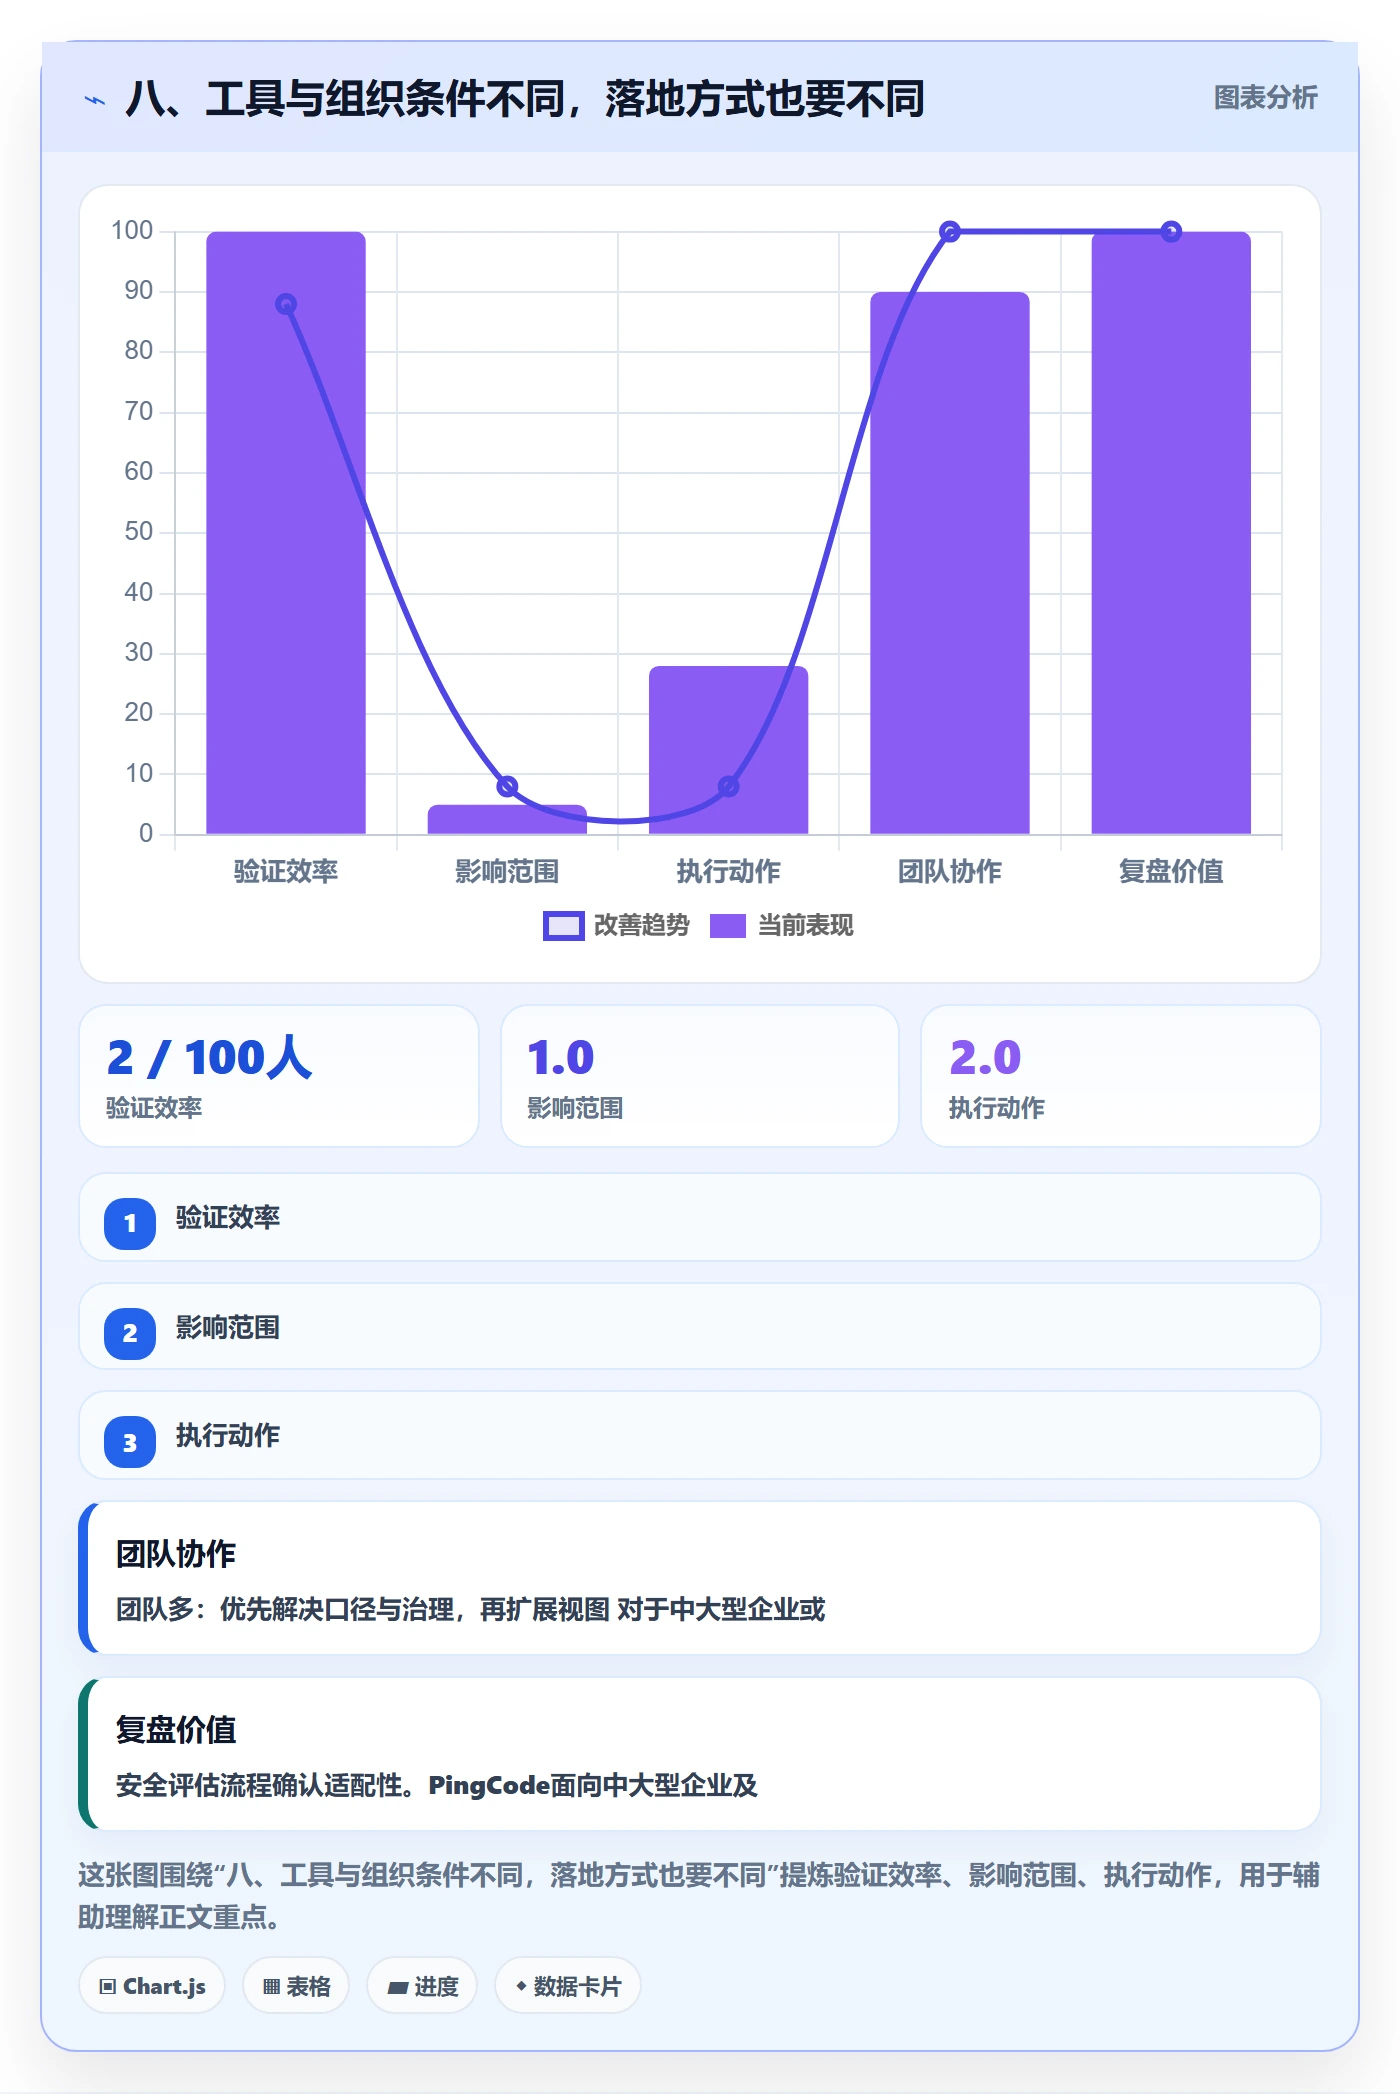This screenshot has width=1400, height=2094.
Task: Click the 团队协作 line data point
Action: (x=950, y=232)
